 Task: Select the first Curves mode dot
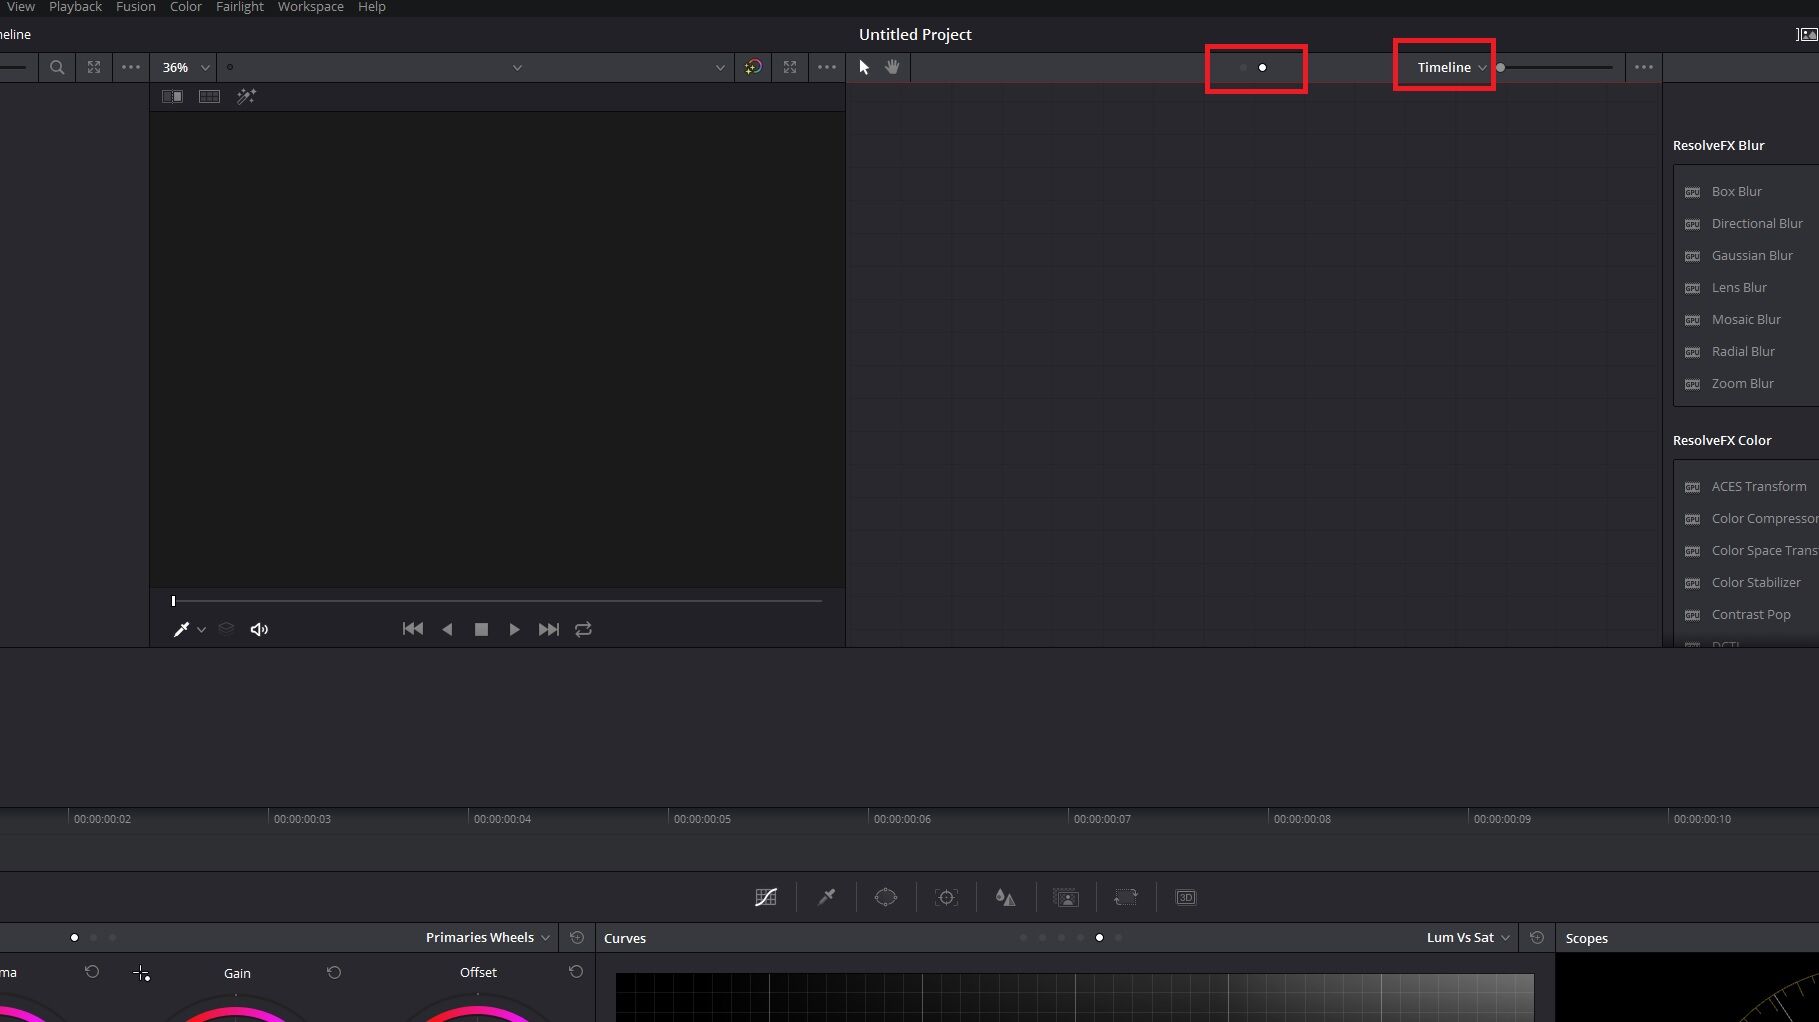click(1023, 937)
